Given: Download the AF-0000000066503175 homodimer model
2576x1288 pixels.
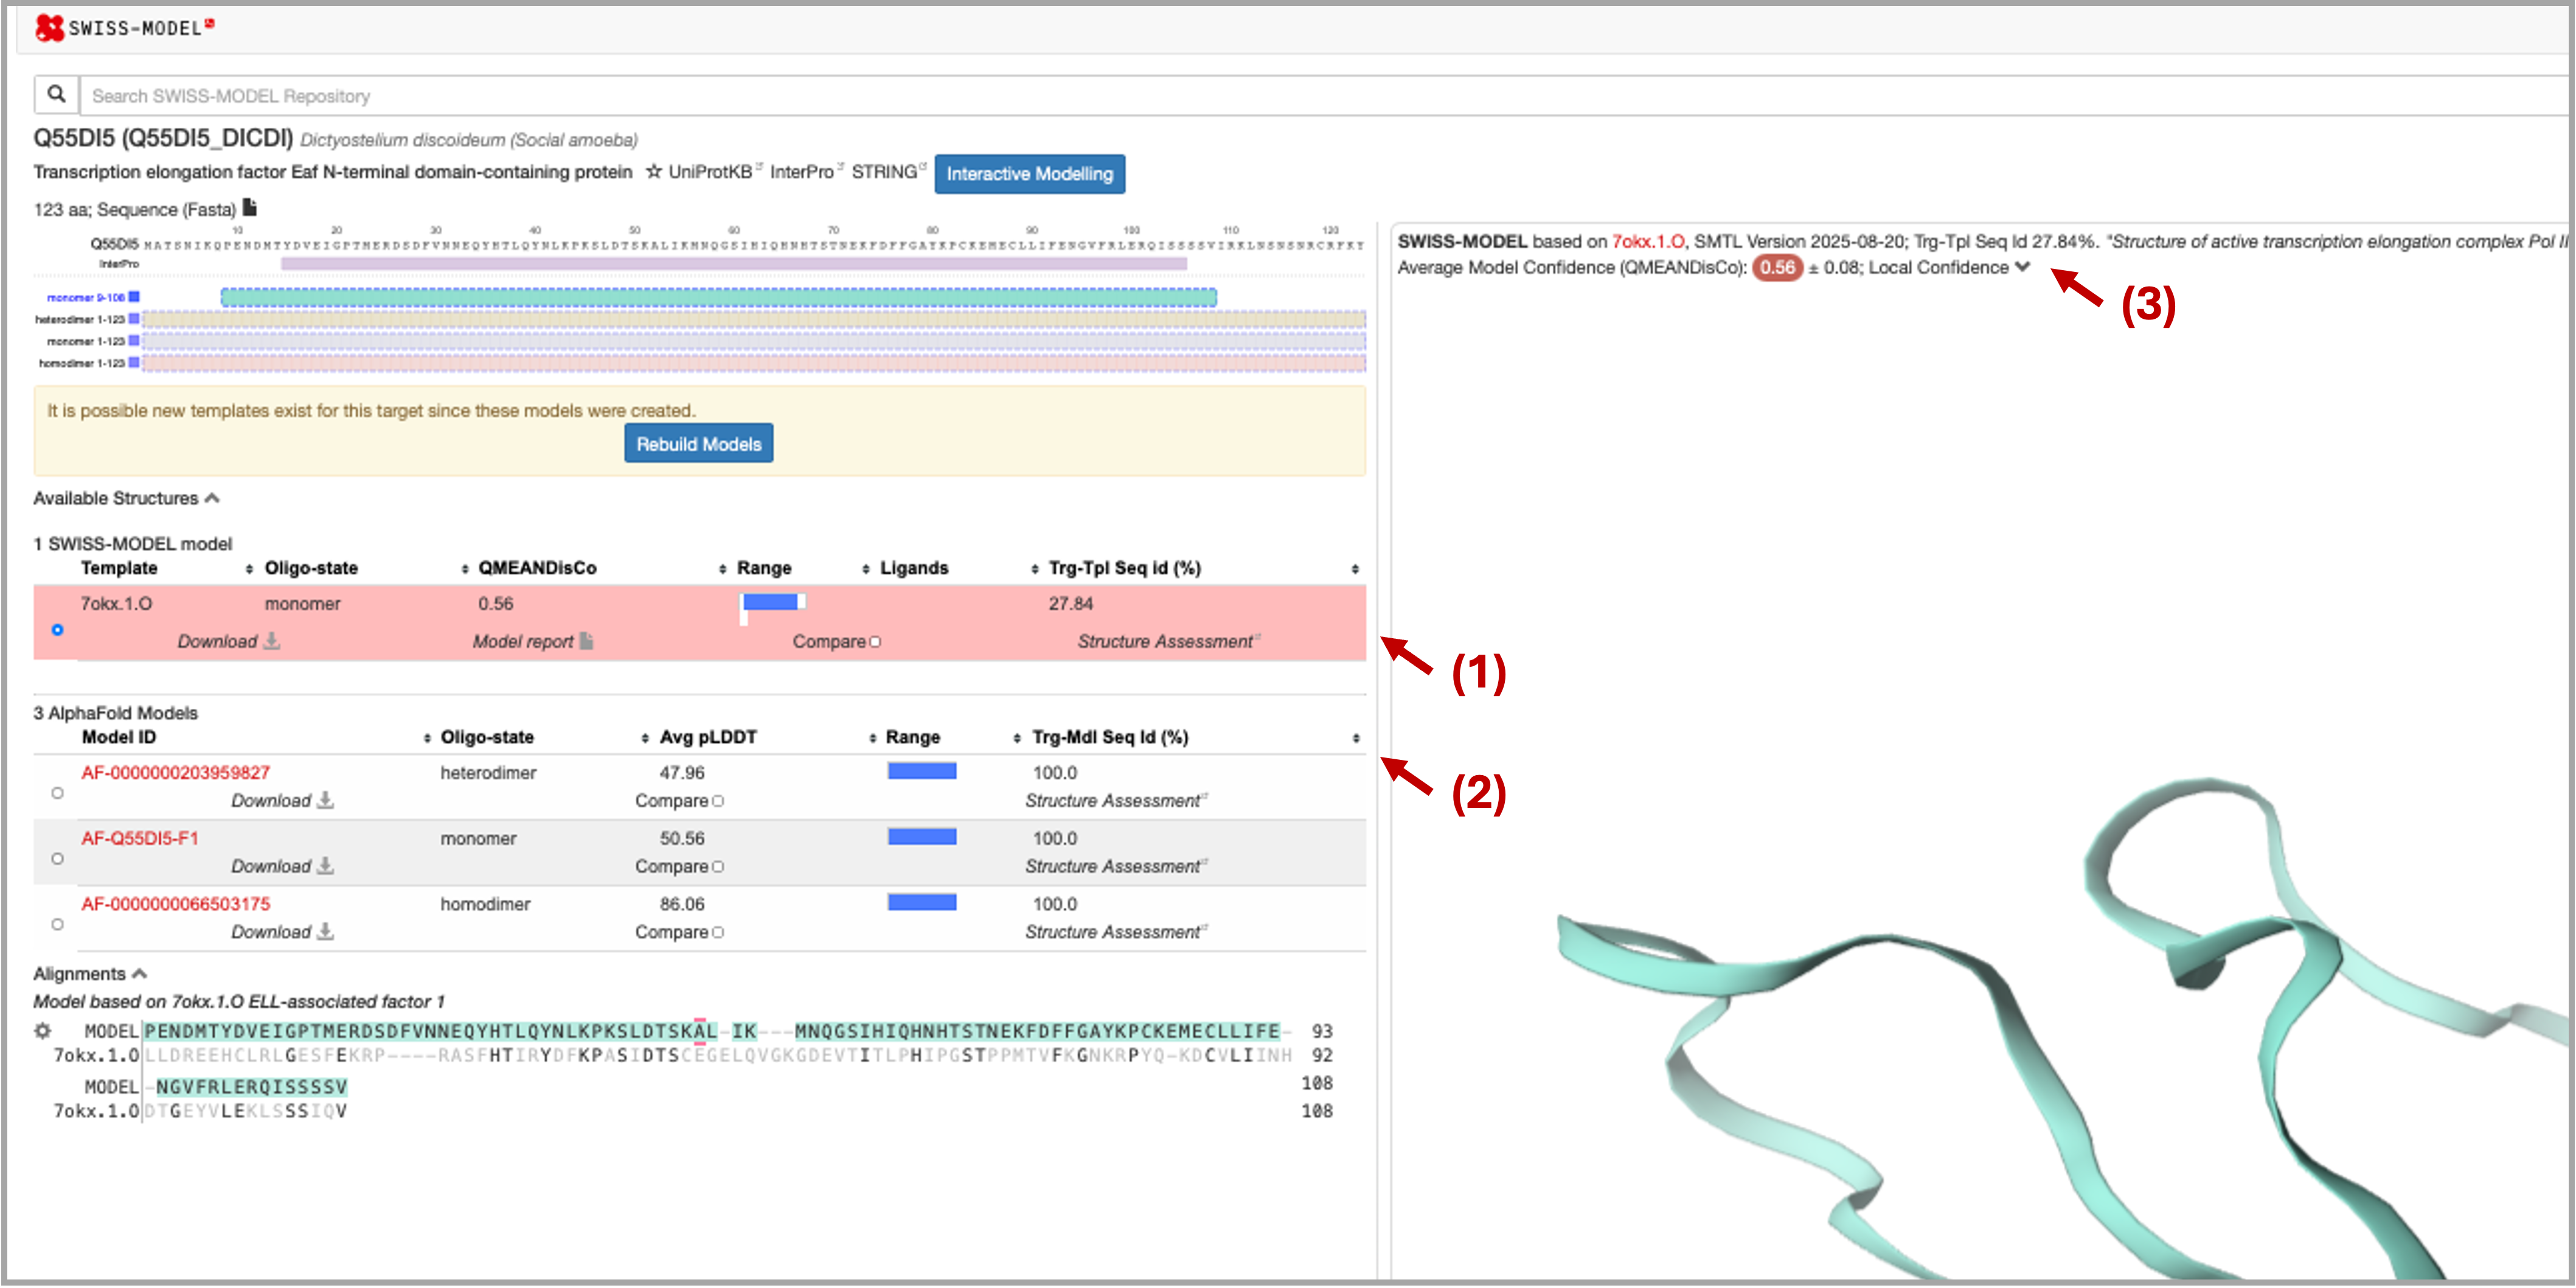Looking at the screenshot, I should [x=282, y=932].
